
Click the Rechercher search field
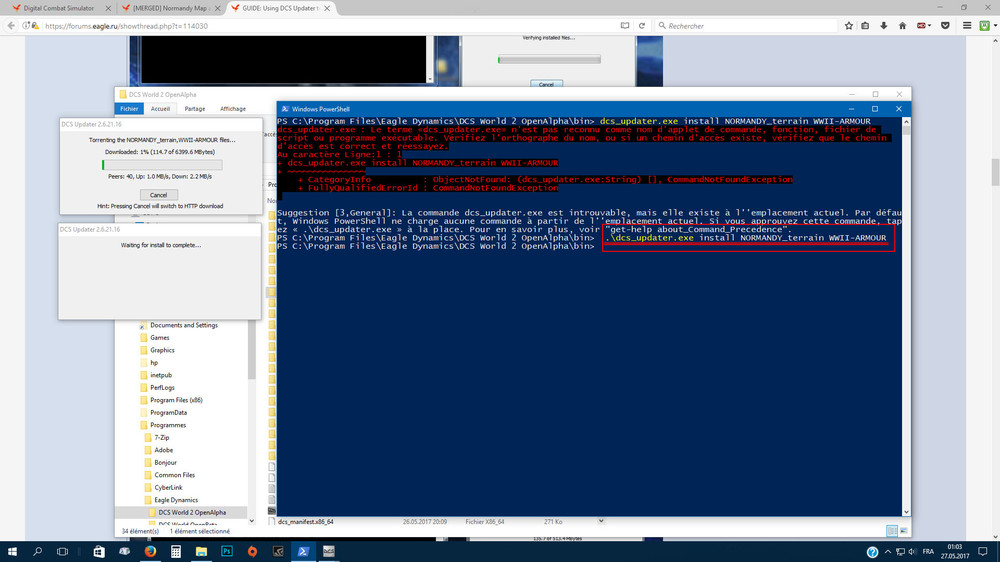746,26
